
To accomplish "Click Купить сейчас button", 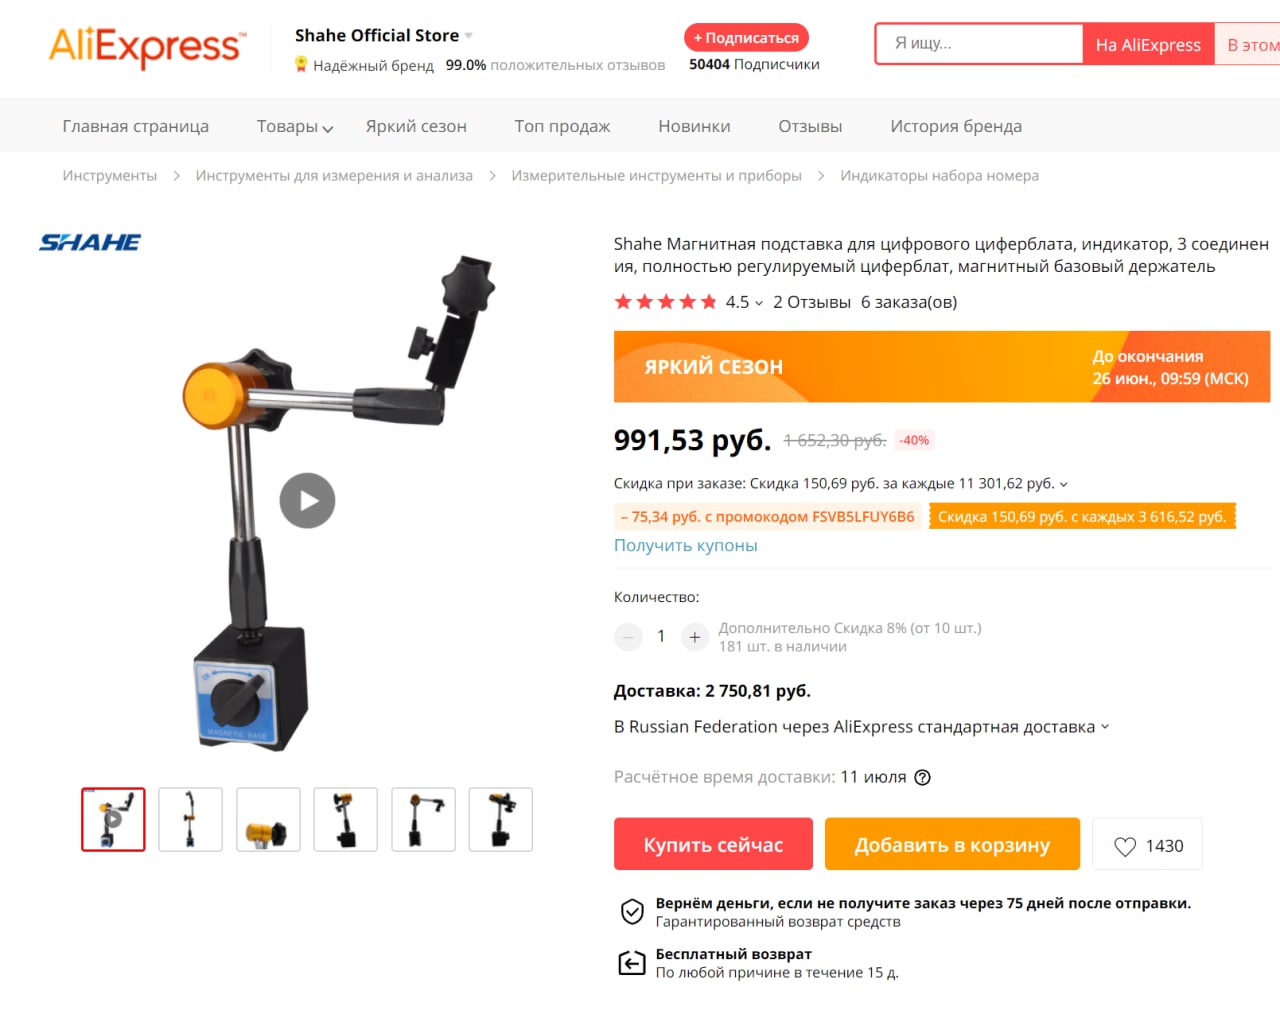I will coord(713,844).
